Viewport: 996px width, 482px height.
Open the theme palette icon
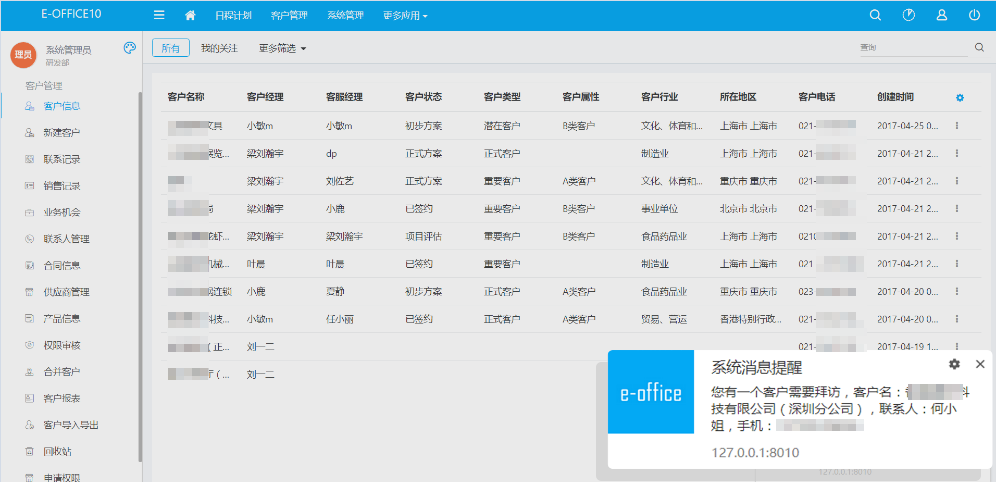[x=130, y=48]
